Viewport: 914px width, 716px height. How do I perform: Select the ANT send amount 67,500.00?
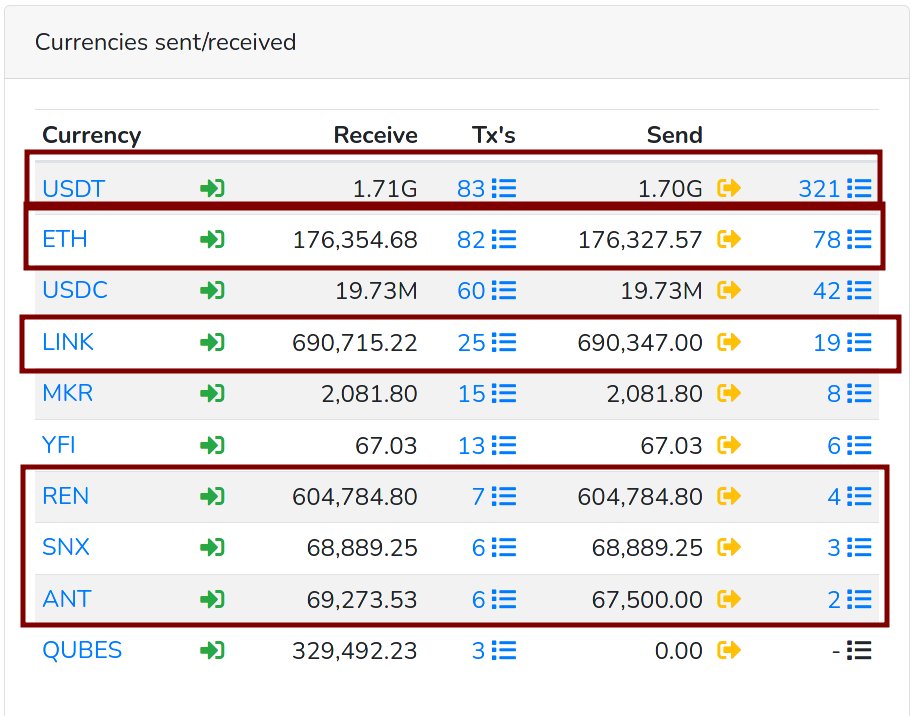point(647,599)
